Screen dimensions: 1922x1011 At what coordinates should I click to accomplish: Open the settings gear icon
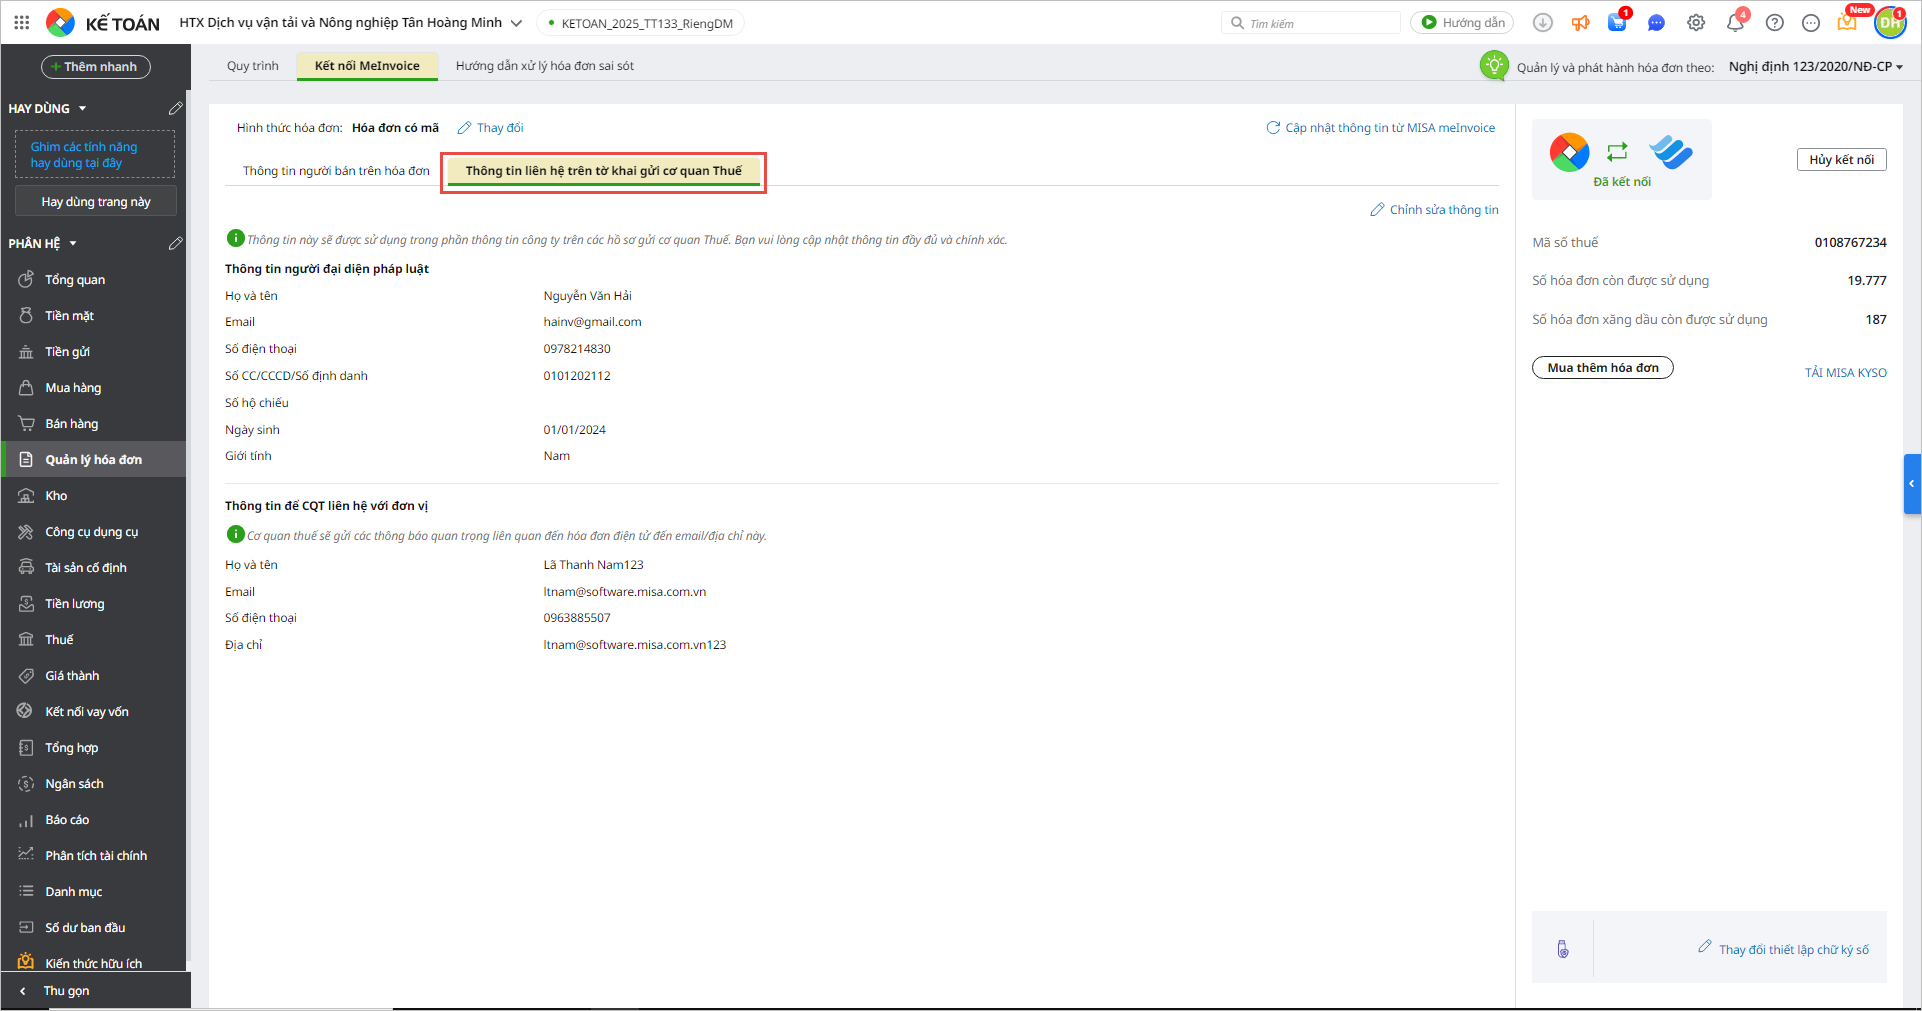(1696, 23)
